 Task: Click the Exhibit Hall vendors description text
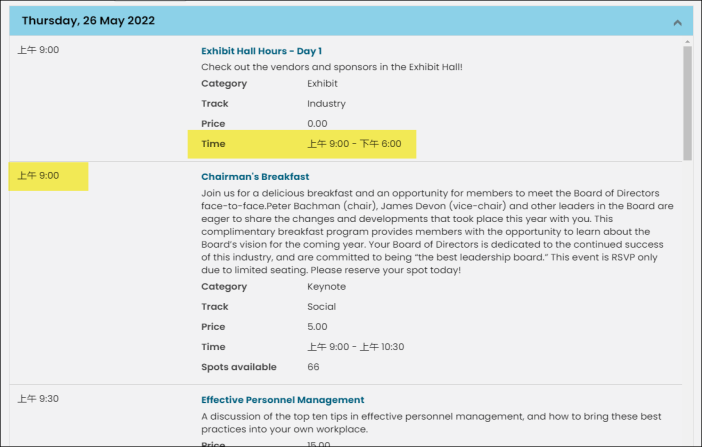pos(331,67)
